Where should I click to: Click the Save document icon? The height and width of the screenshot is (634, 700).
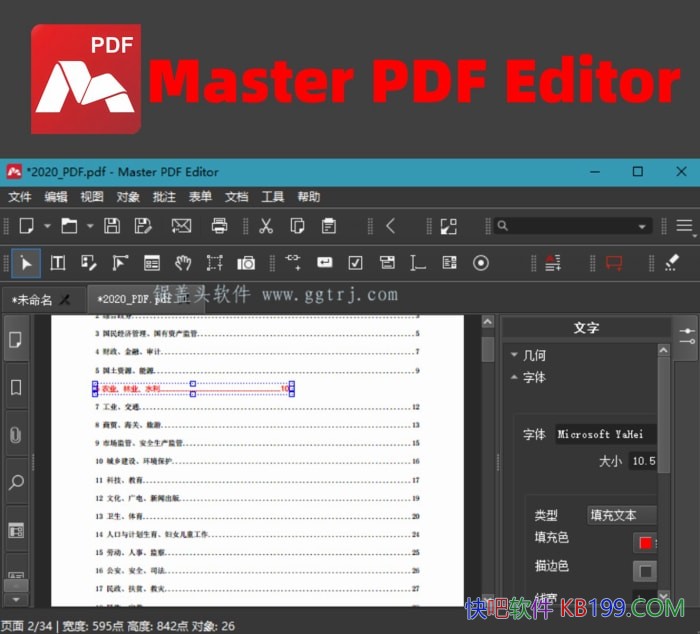point(112,226)
